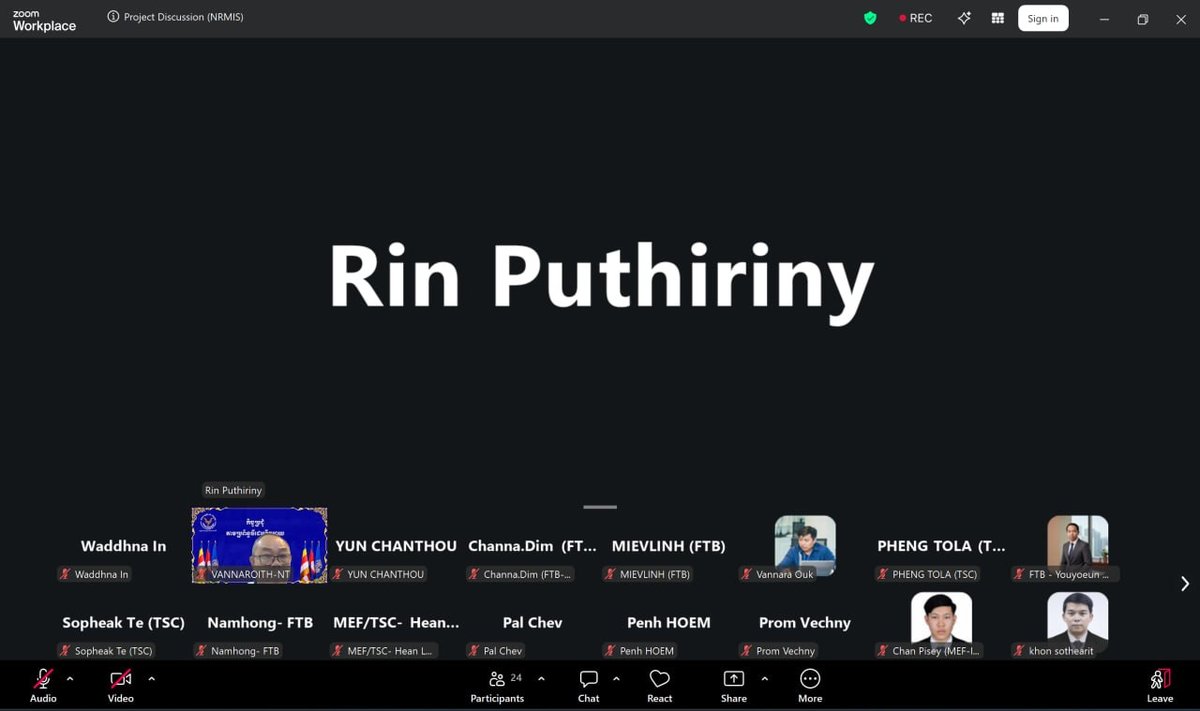1200x711 pixels.
Task: Click the Sign in button
Action: pos(1043,18)
